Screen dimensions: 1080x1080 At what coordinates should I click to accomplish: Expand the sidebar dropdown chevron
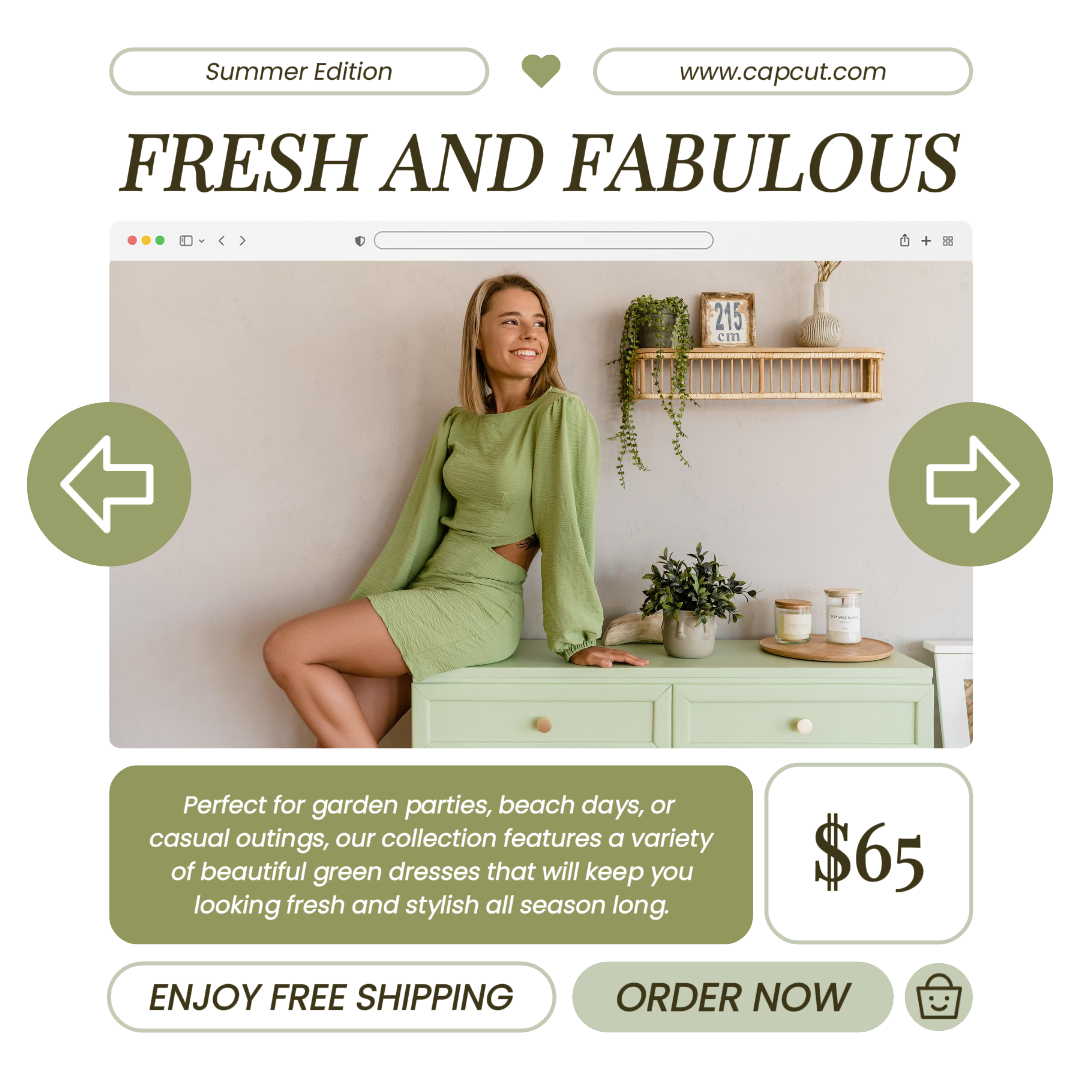pyautogui.click(x=201, y=241)
